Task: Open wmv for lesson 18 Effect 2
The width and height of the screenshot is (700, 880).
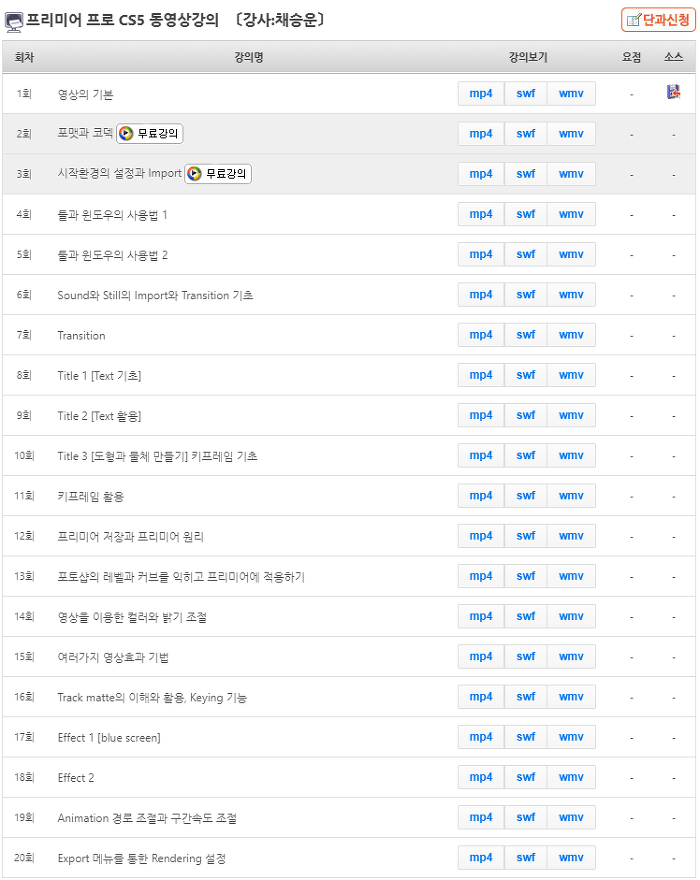Action: pyautogui.click(x=571, y=777)
